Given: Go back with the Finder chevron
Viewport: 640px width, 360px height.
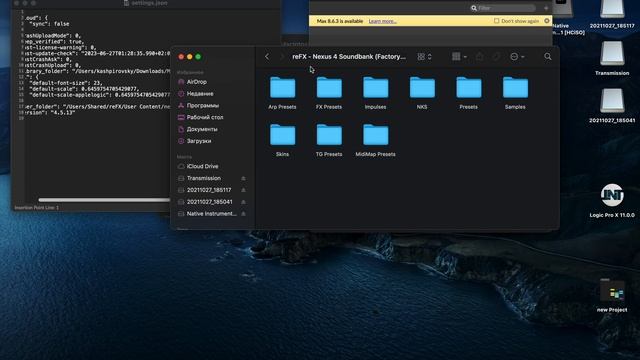Looking at the screenshot, I should (x=267, y=57).
